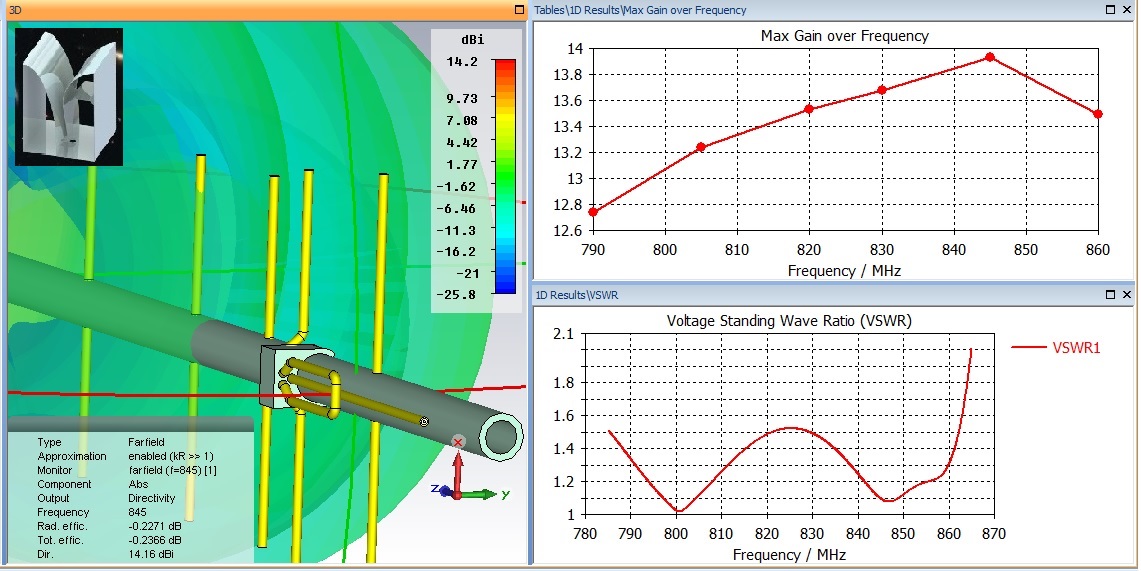Image resolution: width=1141 pixels, height=571 pixels.
Task: Click the '-0.2271 dB' radiation efficiency value
Action: [154, 526]
